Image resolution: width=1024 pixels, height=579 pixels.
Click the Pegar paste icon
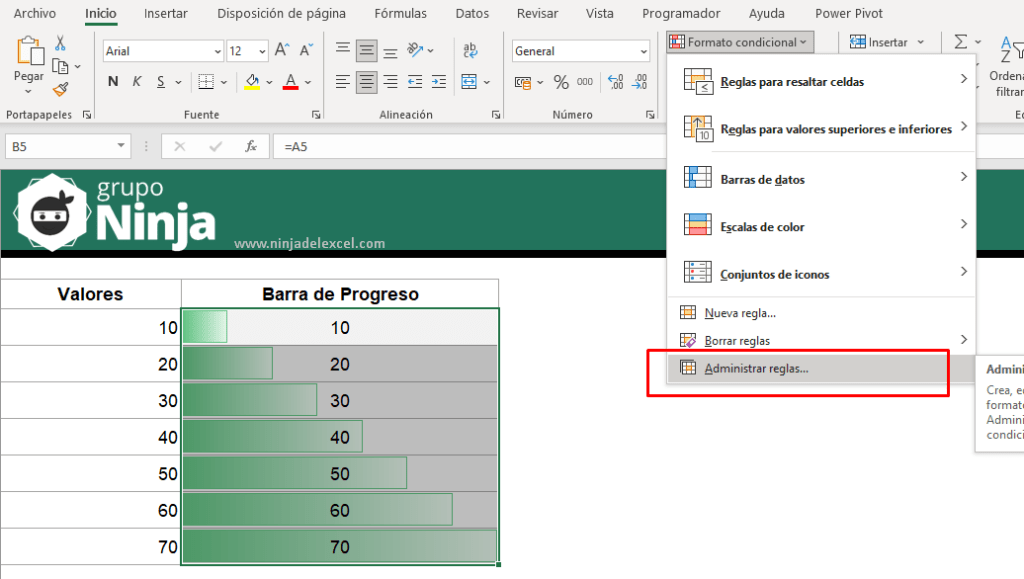point(29,51)
